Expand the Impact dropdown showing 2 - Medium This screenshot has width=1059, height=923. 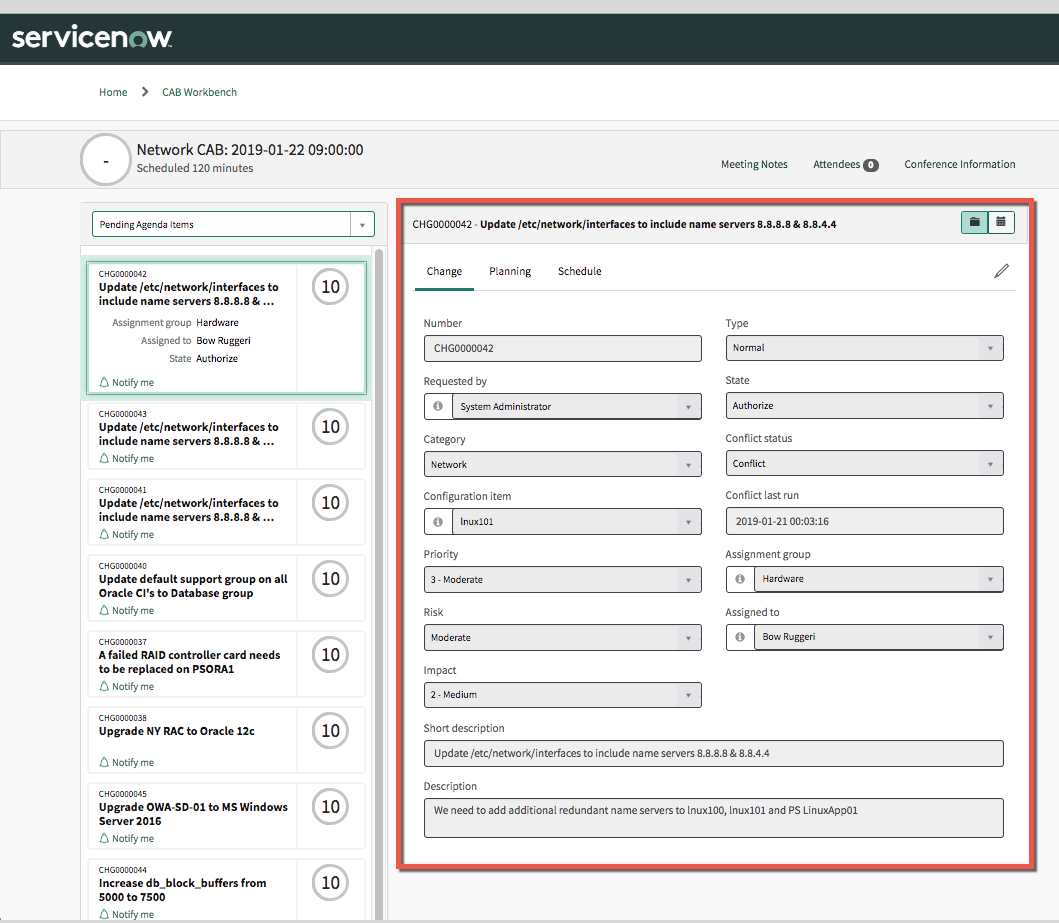tap(563, 695)
